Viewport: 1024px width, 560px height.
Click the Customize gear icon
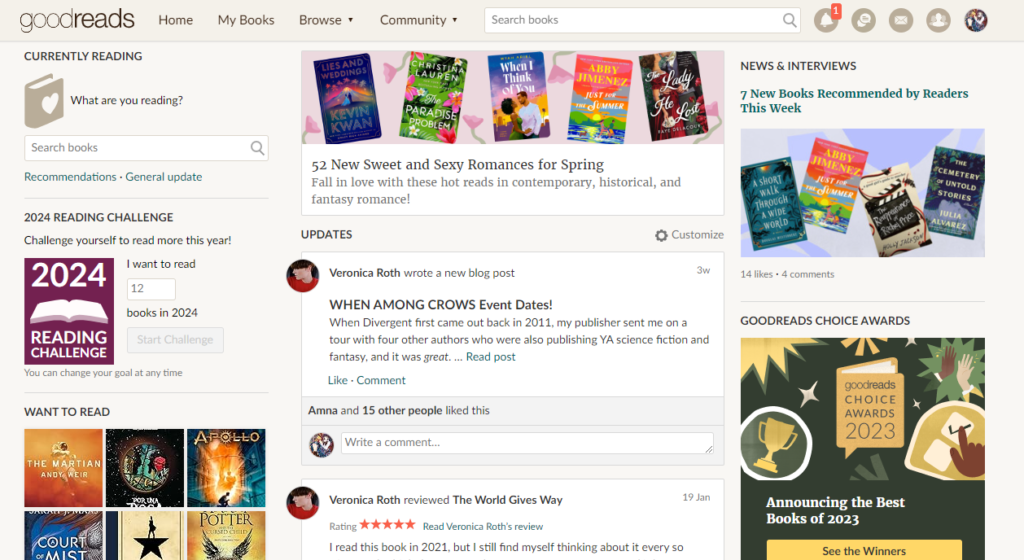(661, 235)
